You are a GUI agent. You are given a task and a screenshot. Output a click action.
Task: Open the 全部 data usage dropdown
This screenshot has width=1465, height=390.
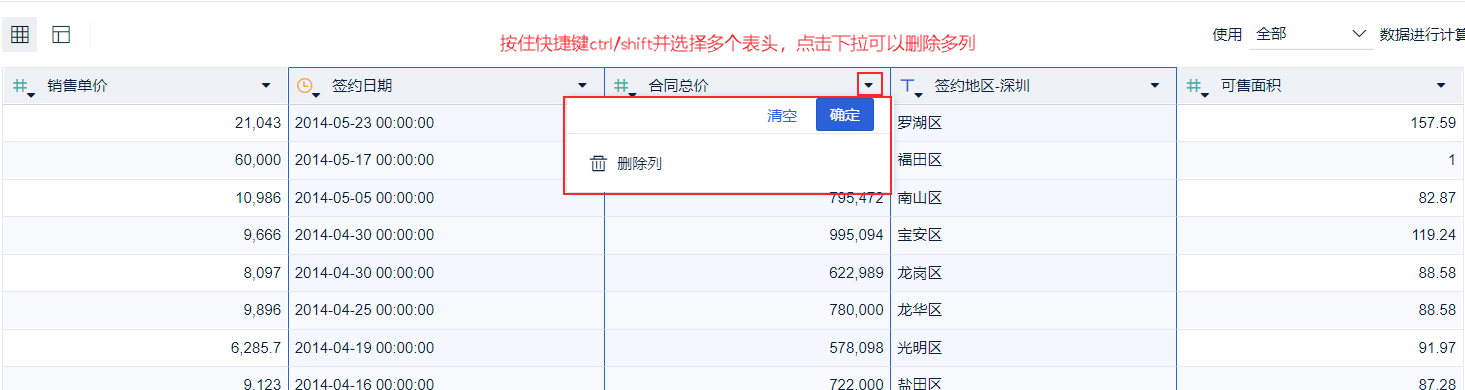(x=1311, y=34)
